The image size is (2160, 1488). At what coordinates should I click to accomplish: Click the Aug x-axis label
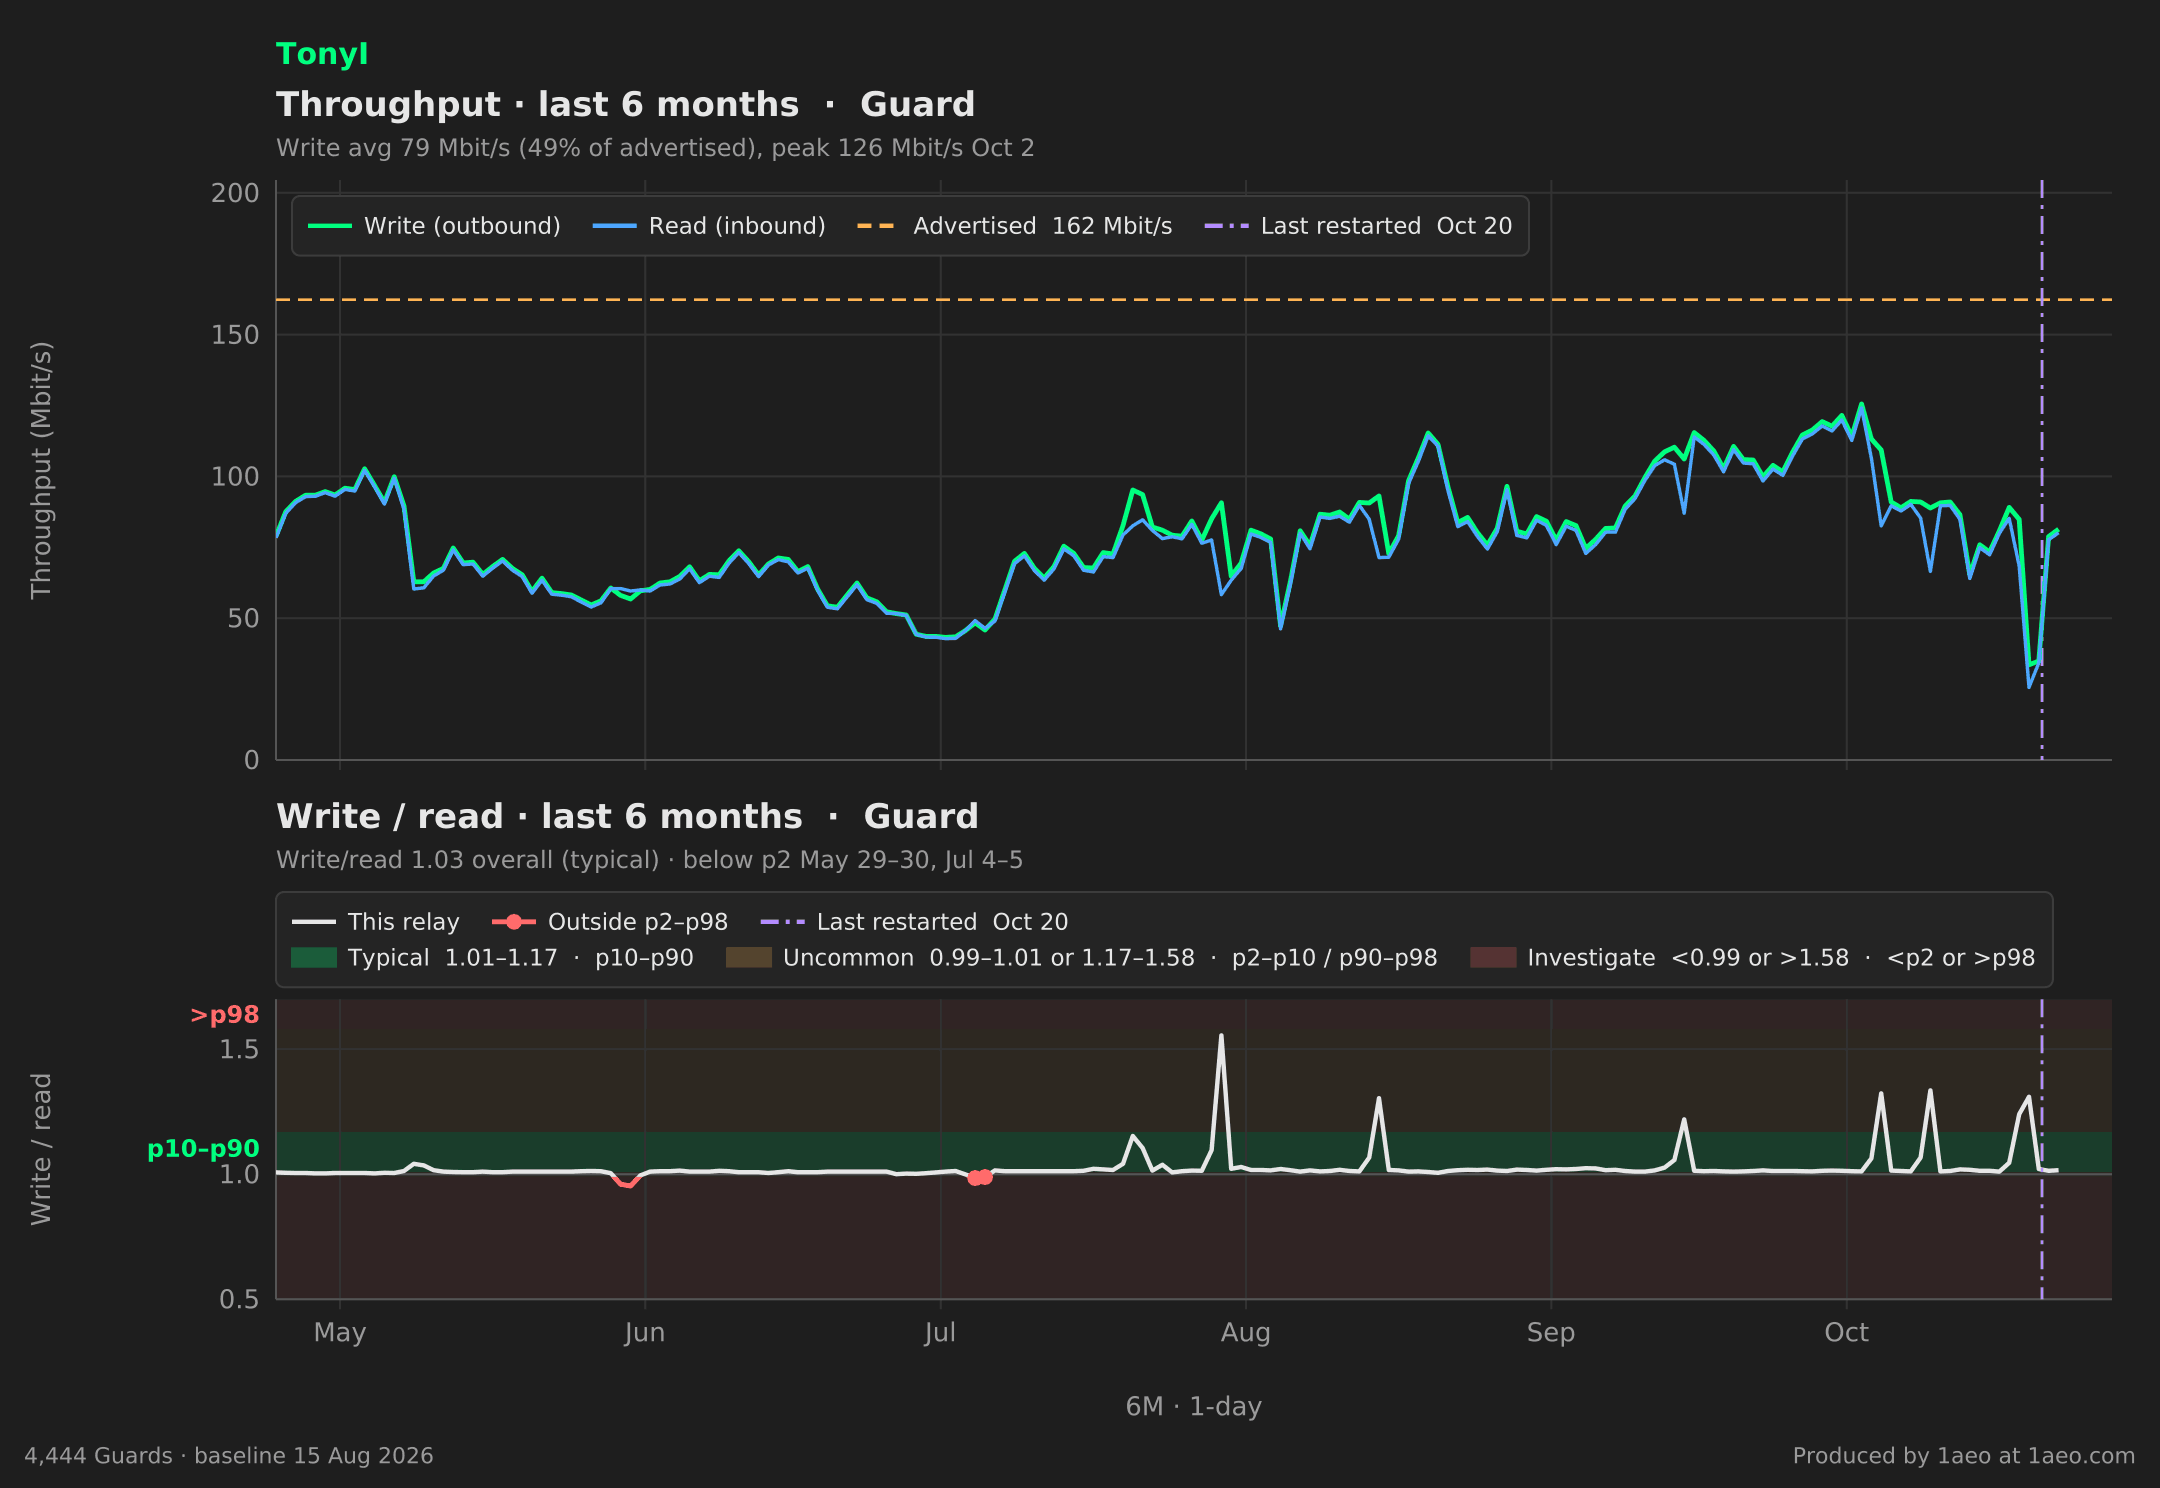(x=1245, y=1333)
